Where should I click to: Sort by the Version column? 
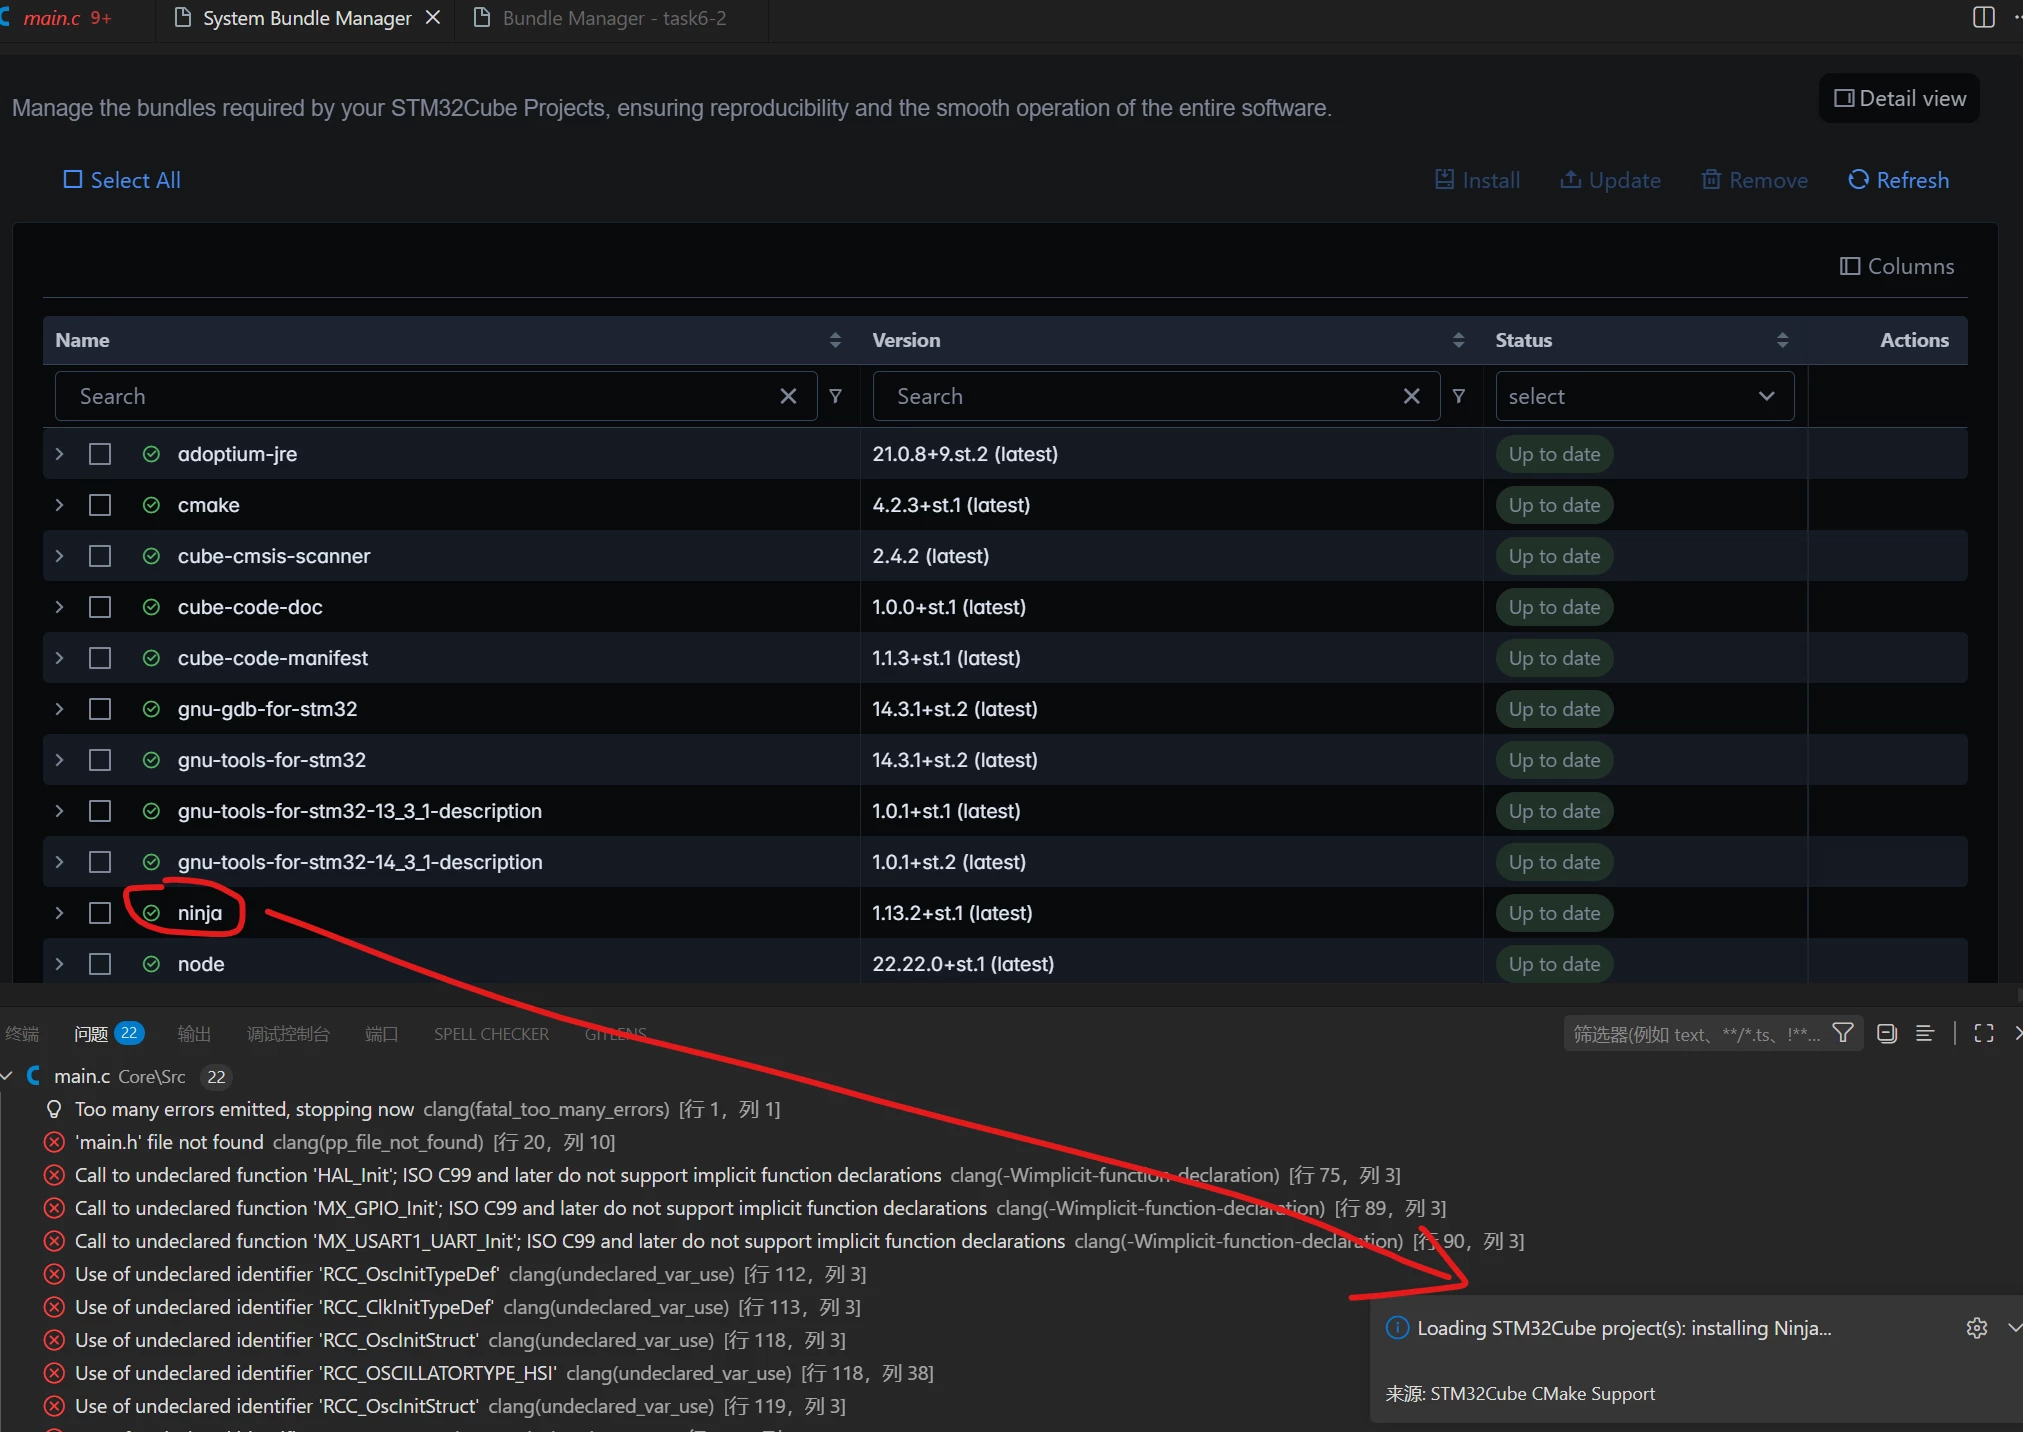1458,340
